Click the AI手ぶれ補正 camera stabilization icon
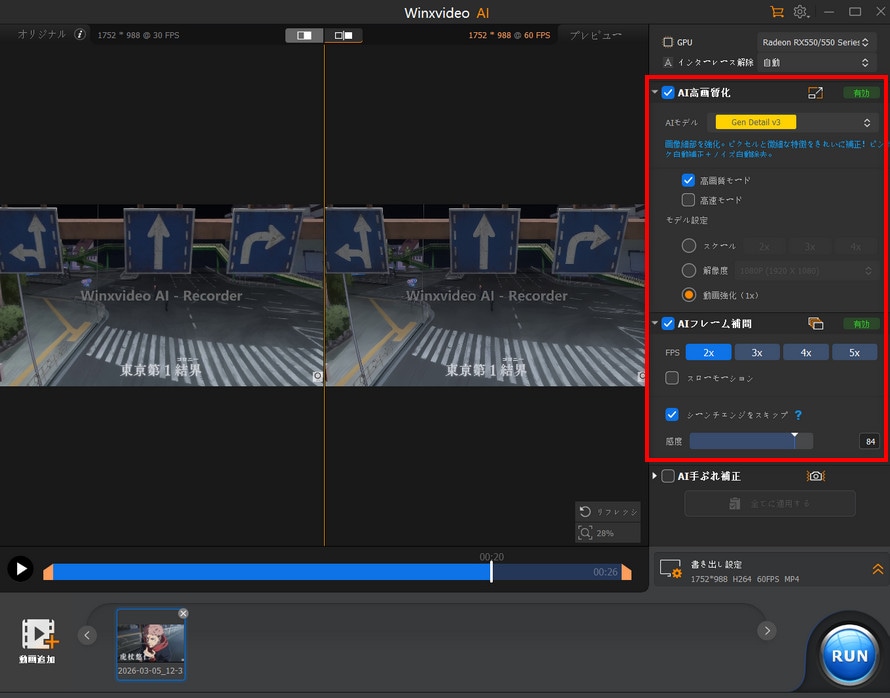Viewport: 890px width, 698px height. click(x=816, y=477)
